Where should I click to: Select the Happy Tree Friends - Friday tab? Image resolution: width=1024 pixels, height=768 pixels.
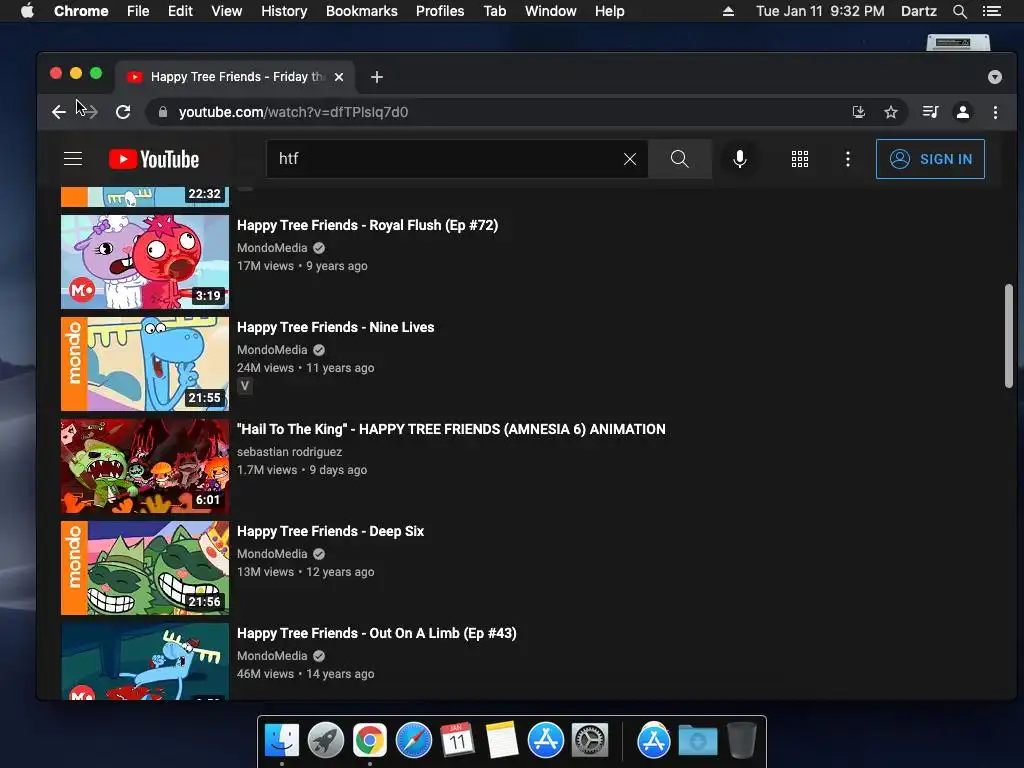click(x=235, y=77)
